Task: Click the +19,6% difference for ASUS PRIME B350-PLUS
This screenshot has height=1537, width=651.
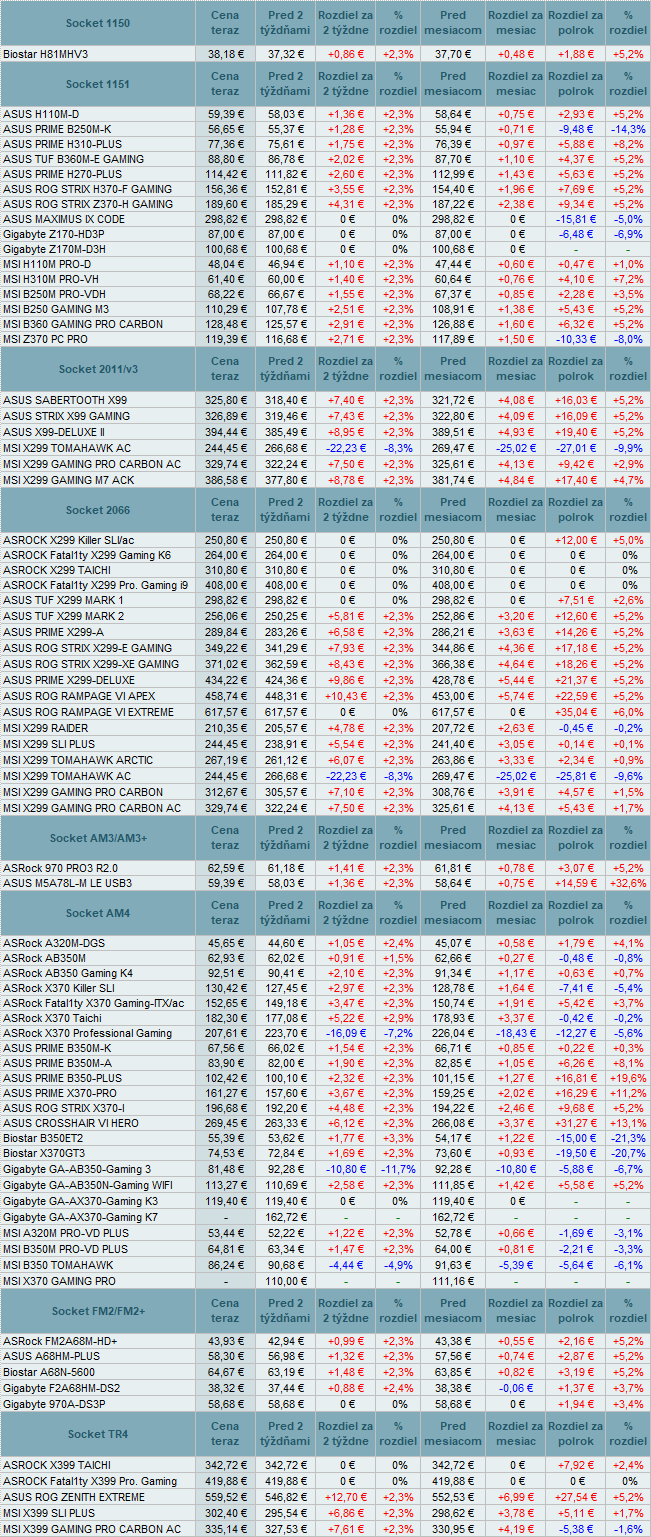Action: (626, 1079)
